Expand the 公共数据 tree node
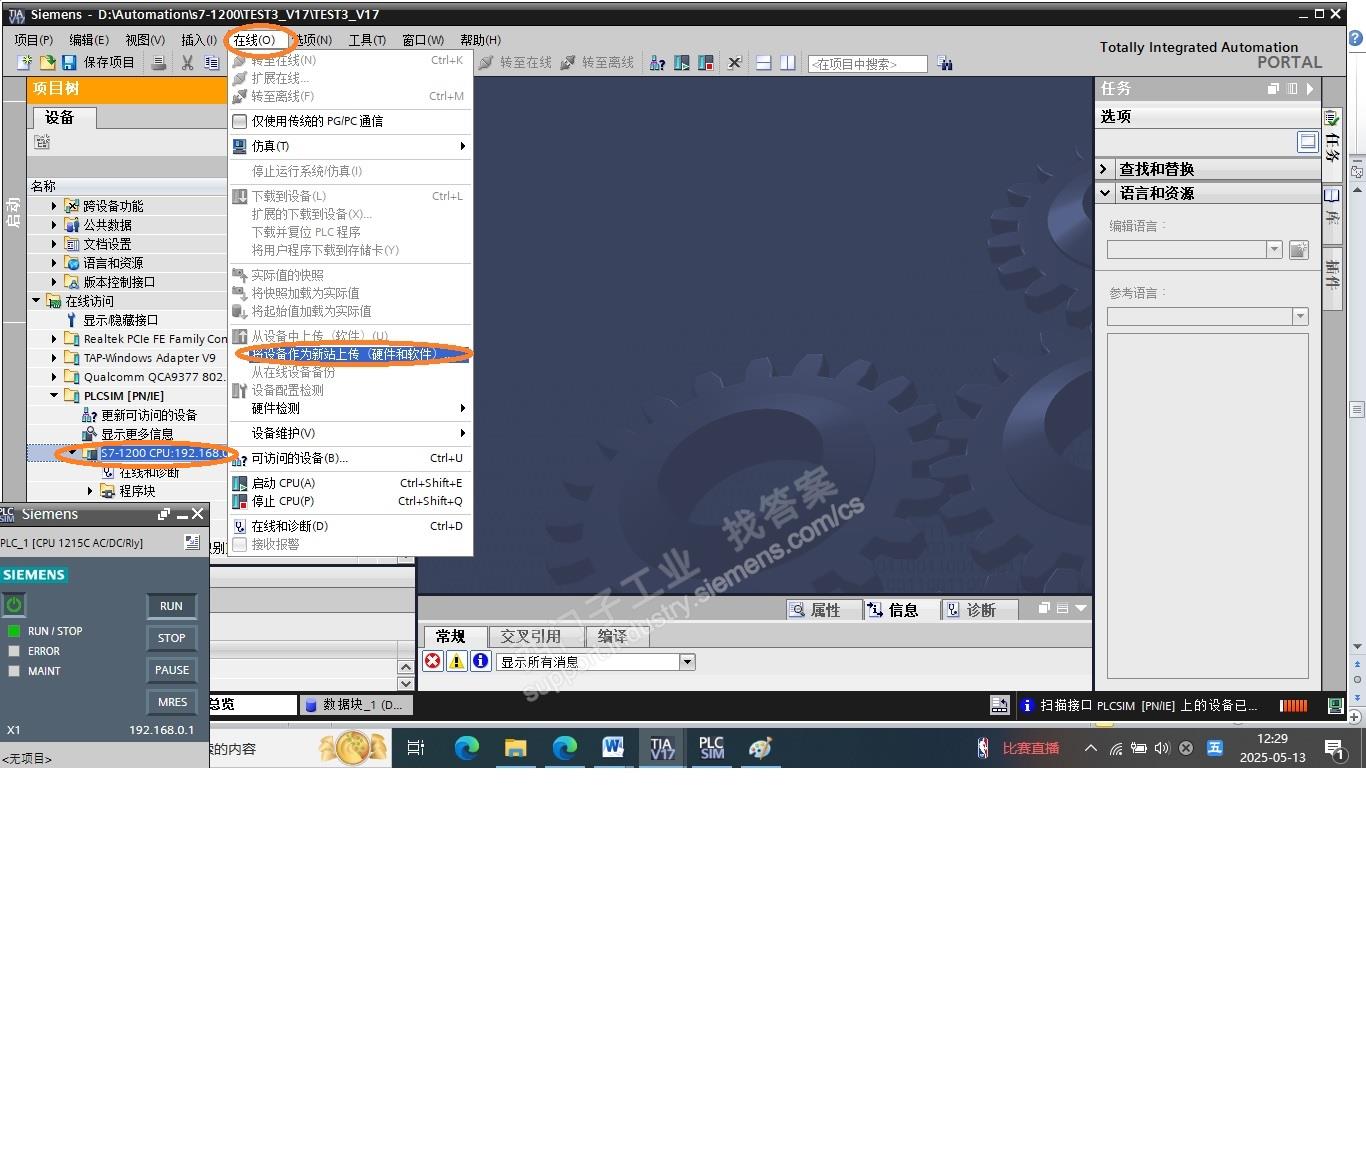The height and width of the screenshot is (1166, 1366). point(54,225)
